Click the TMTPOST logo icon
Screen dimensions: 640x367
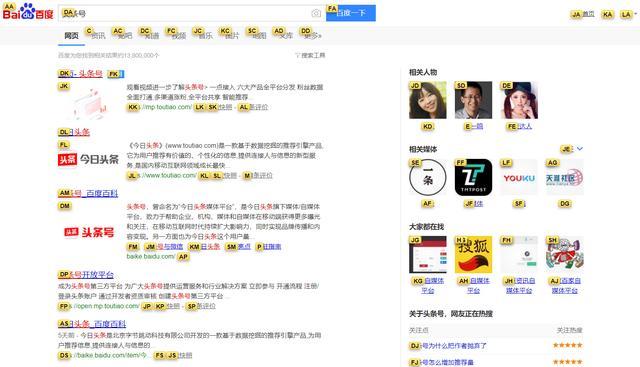[x=473, y=177]
